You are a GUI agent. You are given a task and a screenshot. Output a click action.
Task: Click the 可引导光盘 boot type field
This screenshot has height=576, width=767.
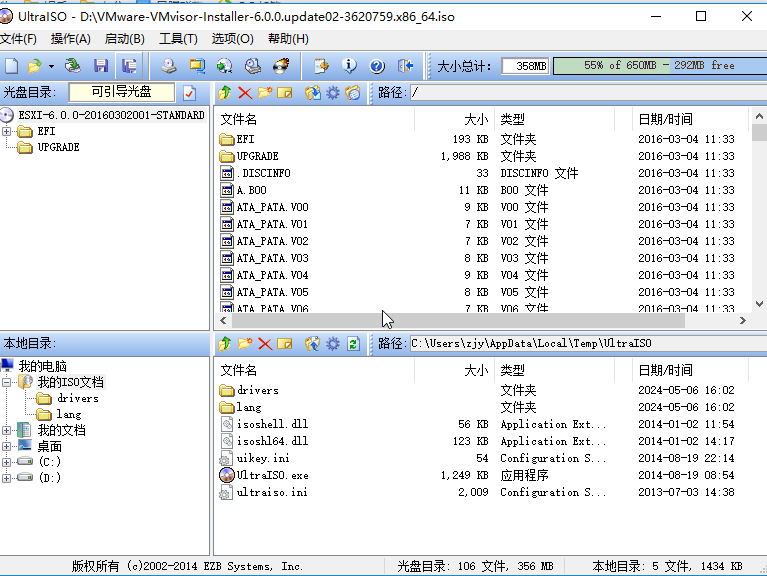point(121,92)
